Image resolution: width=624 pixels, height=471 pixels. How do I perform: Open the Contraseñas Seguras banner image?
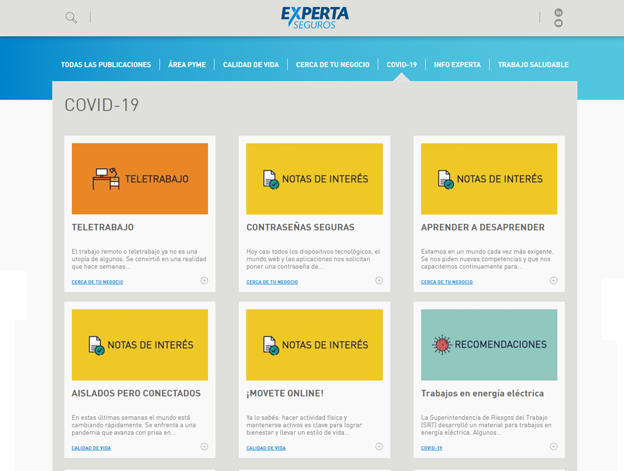tap(314, 179)
